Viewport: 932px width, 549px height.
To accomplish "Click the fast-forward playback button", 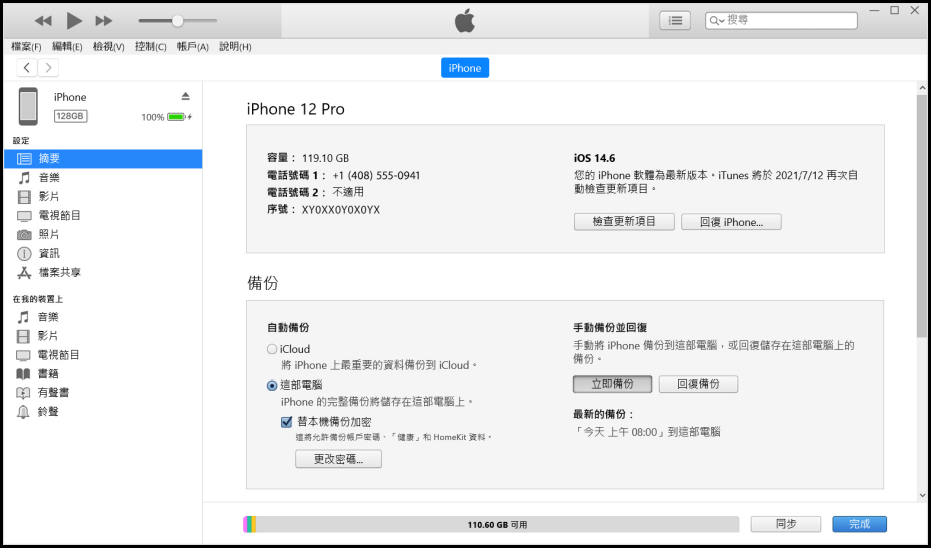I will point(104,21).
